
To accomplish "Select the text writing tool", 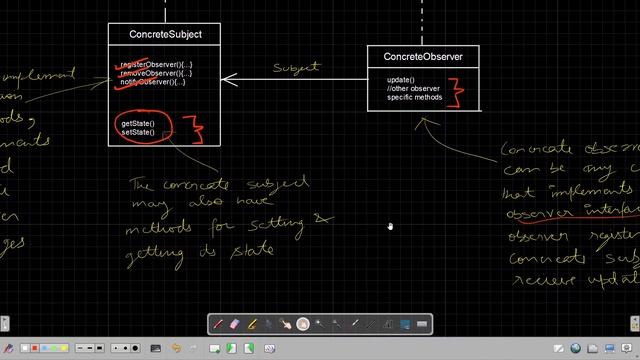I will point(388,324).
